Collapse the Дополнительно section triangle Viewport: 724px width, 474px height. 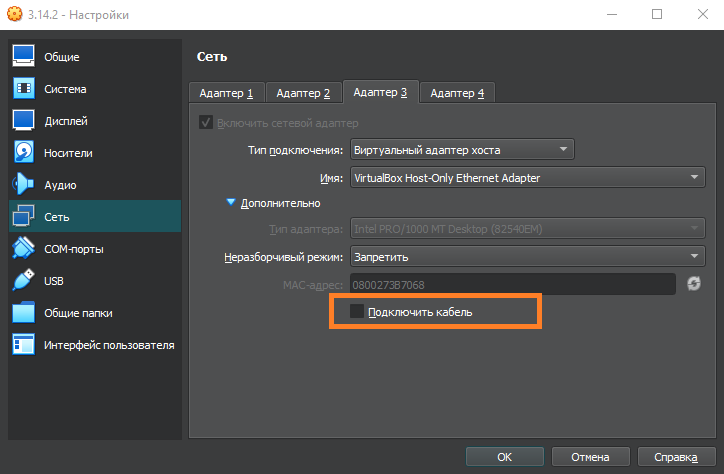pyautogui.click(x=231, y=202)
